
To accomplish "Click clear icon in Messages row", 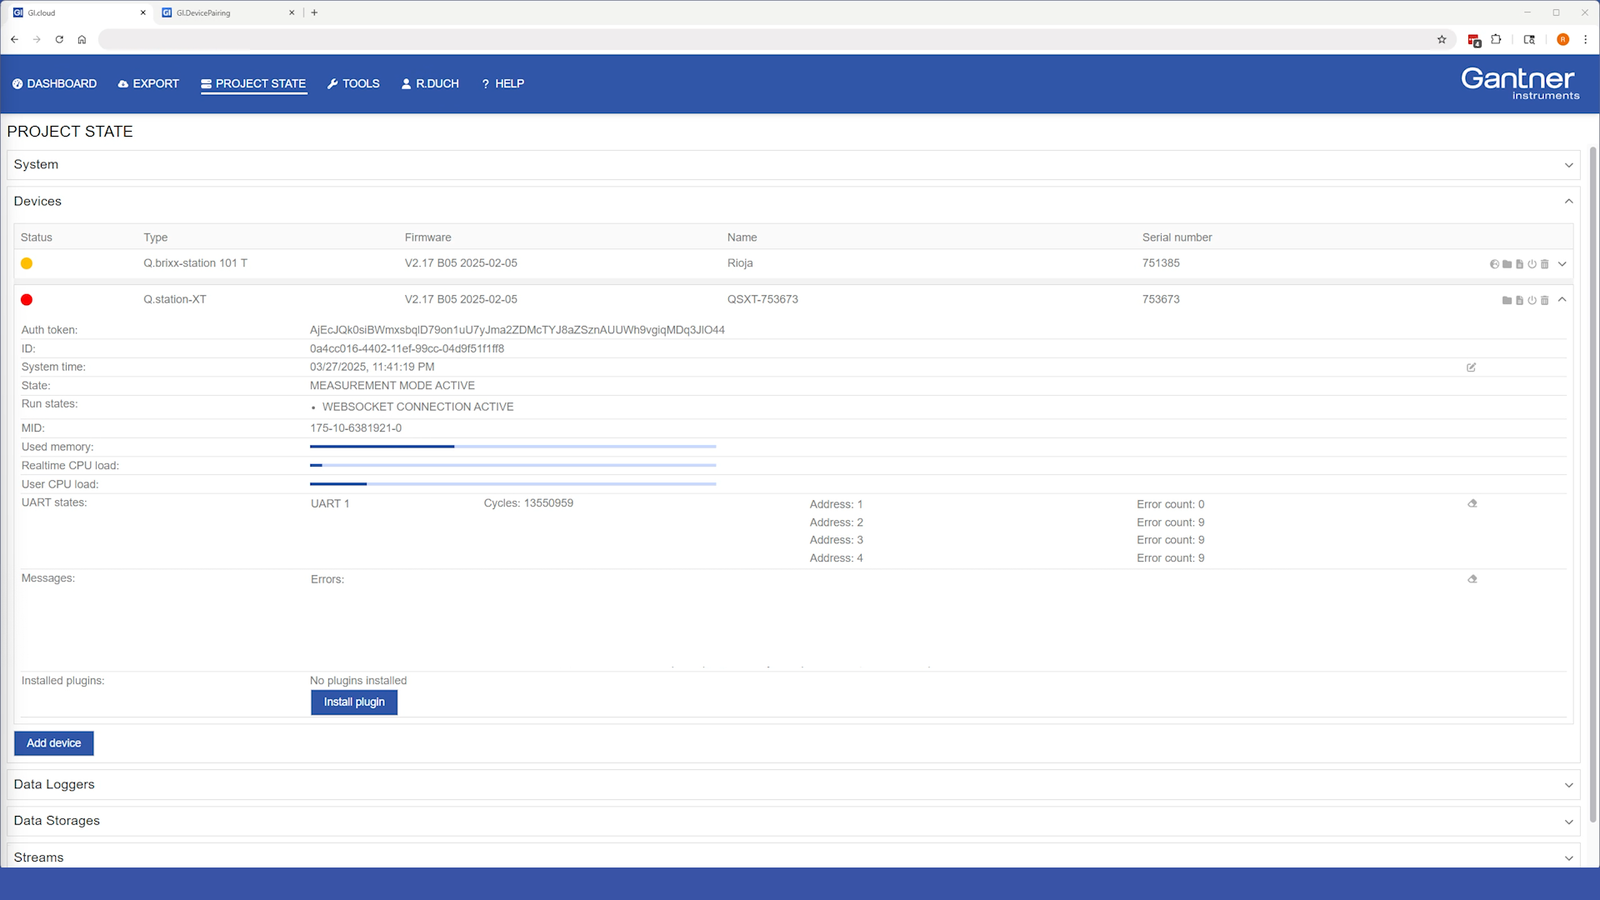I will pos(1472,579).
